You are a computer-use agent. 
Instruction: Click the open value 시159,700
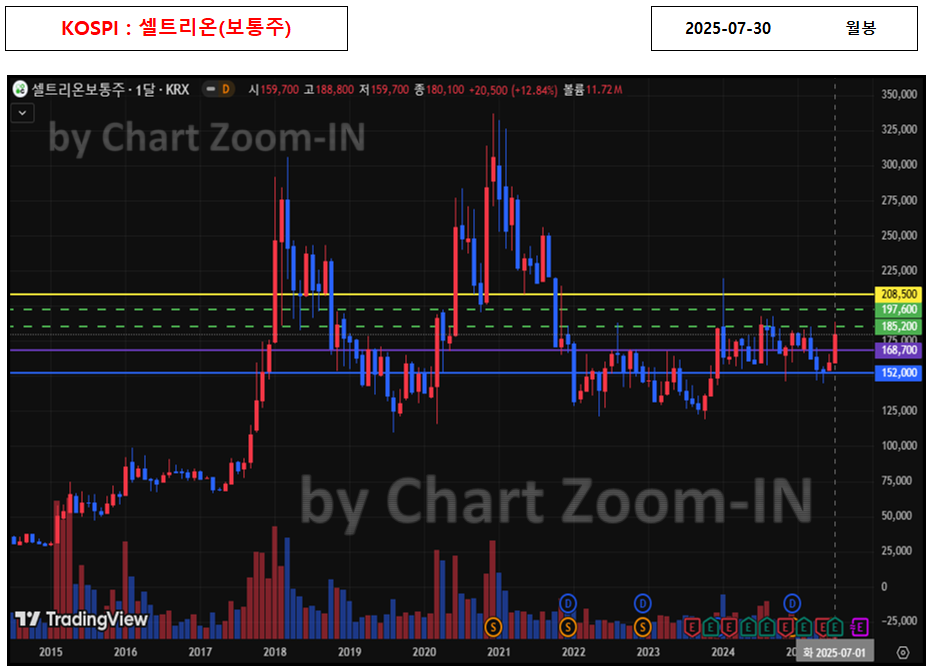coord(274,90)
